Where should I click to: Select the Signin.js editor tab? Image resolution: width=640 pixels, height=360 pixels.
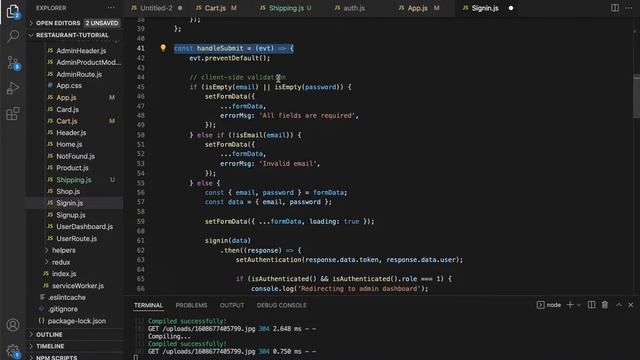point(485,8)
